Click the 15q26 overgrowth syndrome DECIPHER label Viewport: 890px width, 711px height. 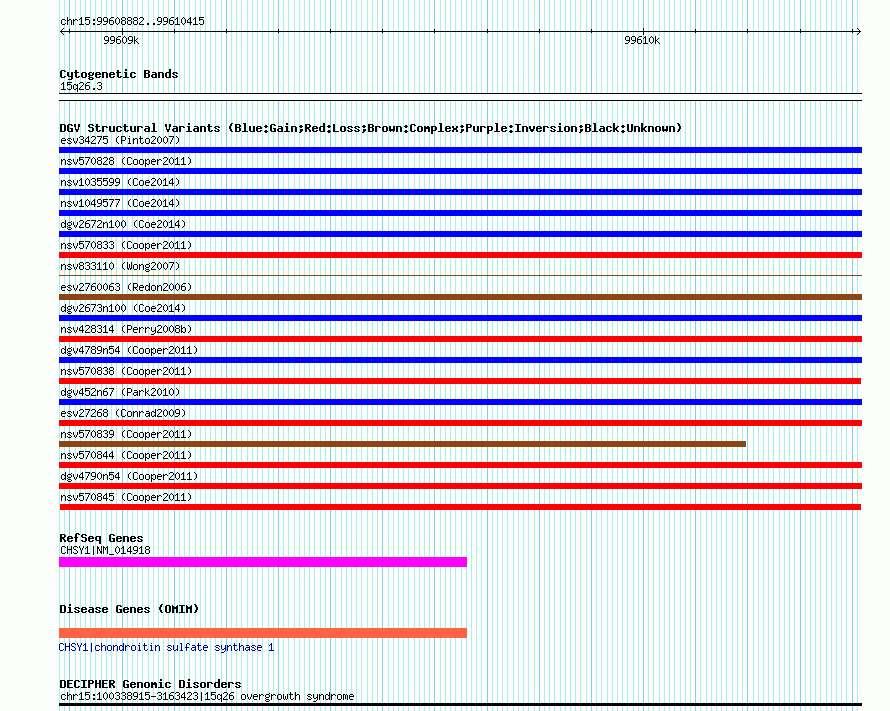coord(207,696)
